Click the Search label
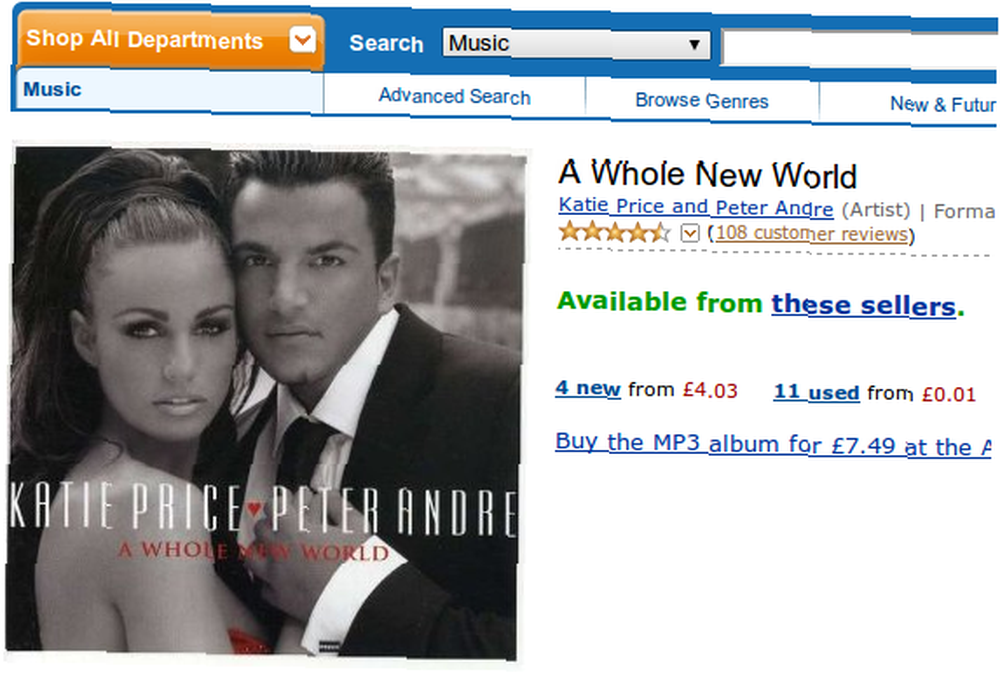The image size is (1000, 684). pos(386,43)
